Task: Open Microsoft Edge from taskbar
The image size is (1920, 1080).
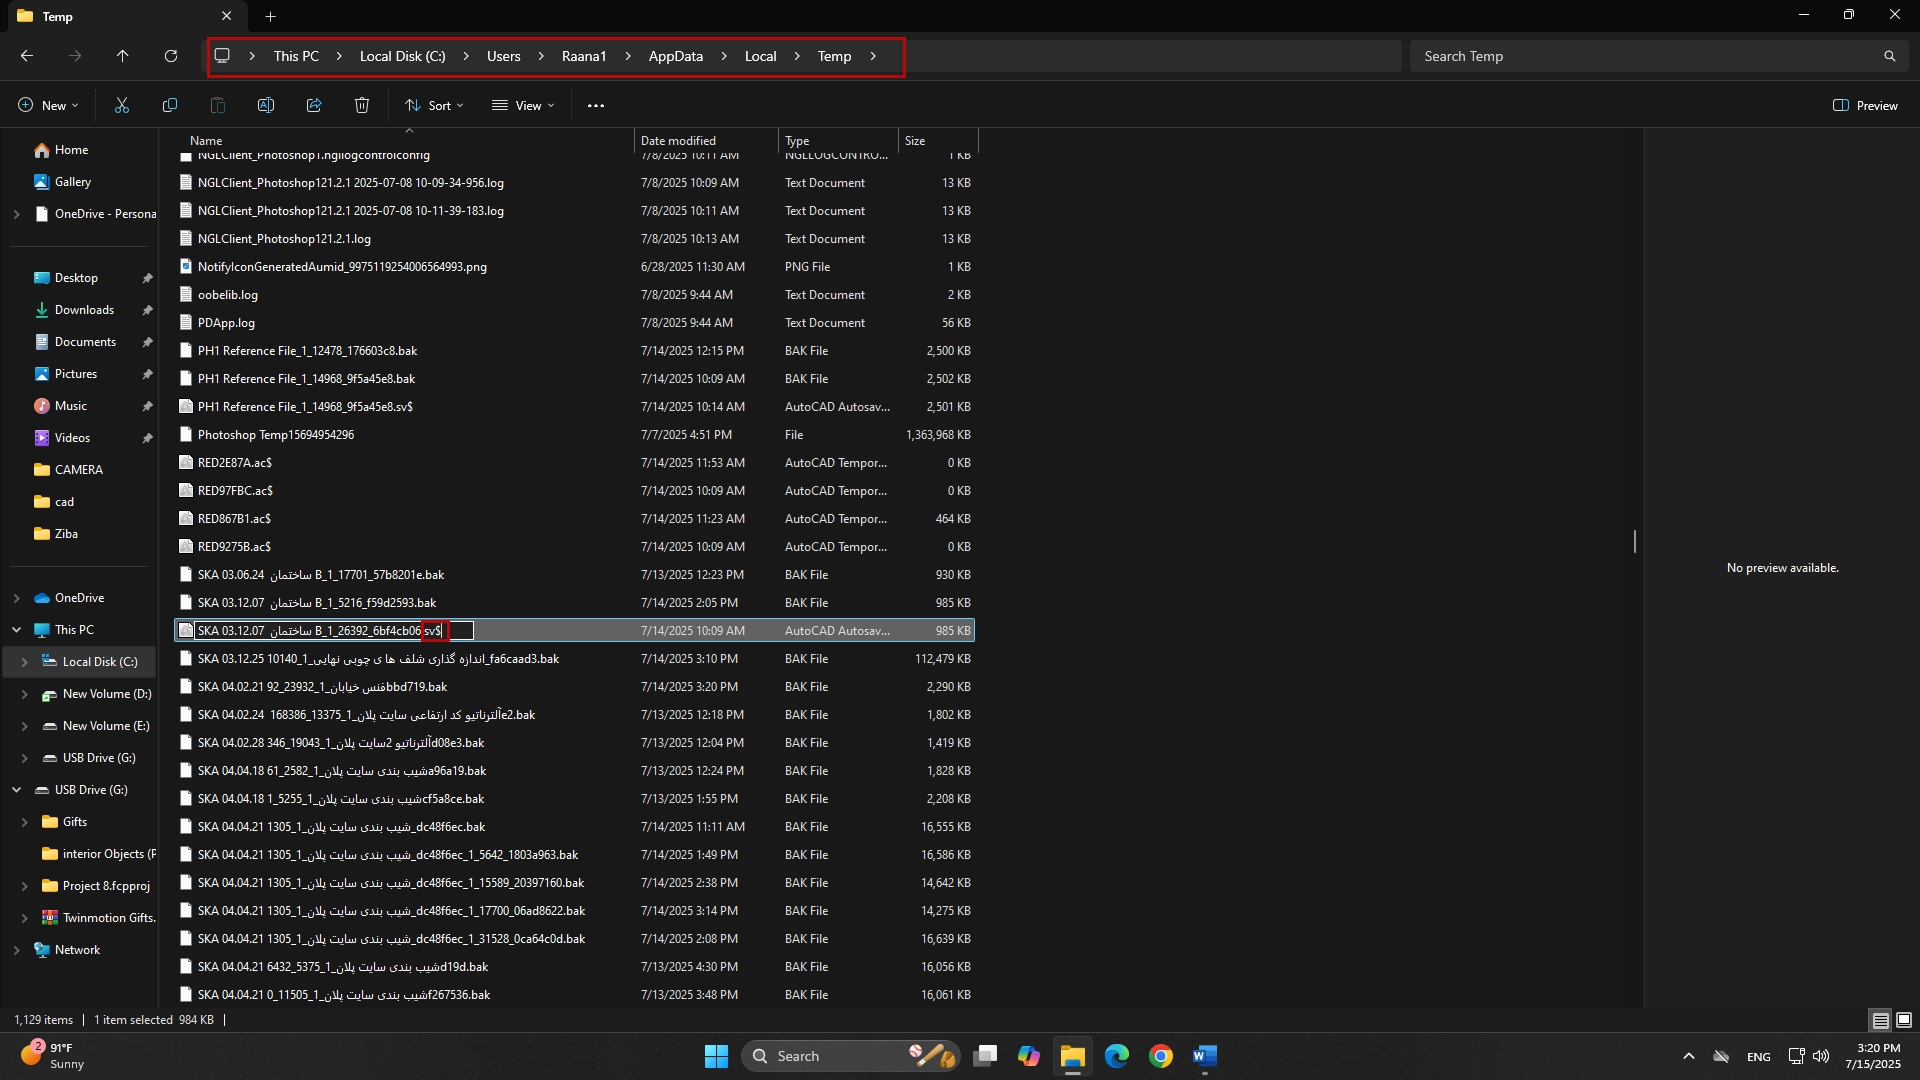Action: click(x=1117, y=1056)
